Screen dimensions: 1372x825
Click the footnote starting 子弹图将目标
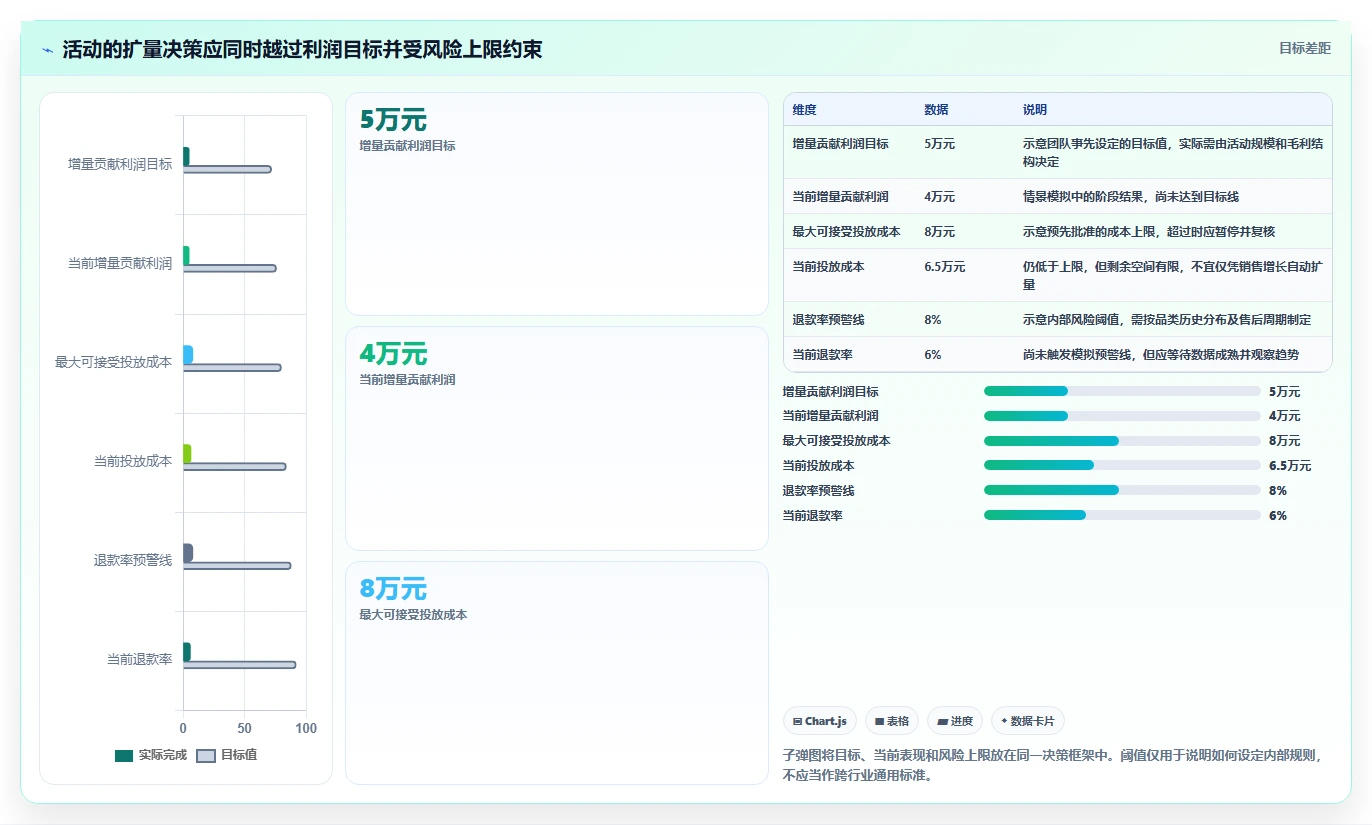pos(1052,765)
